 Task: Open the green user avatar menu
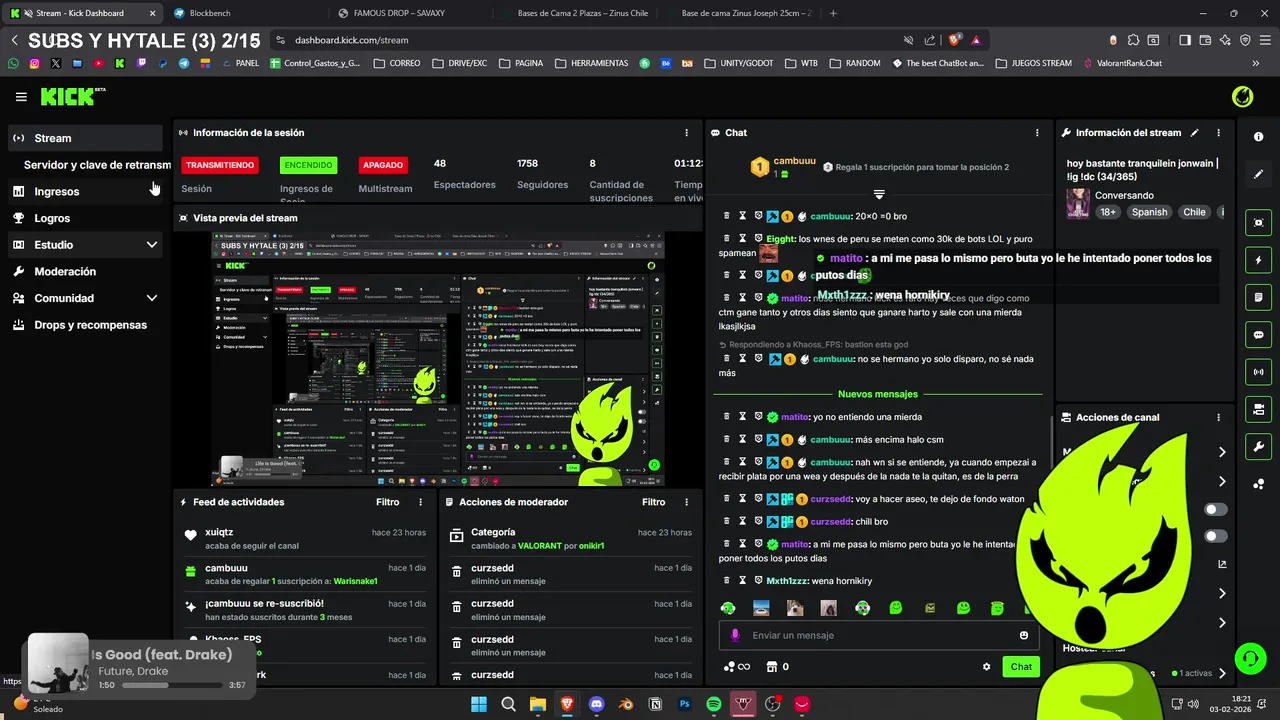click(1242, 97)
